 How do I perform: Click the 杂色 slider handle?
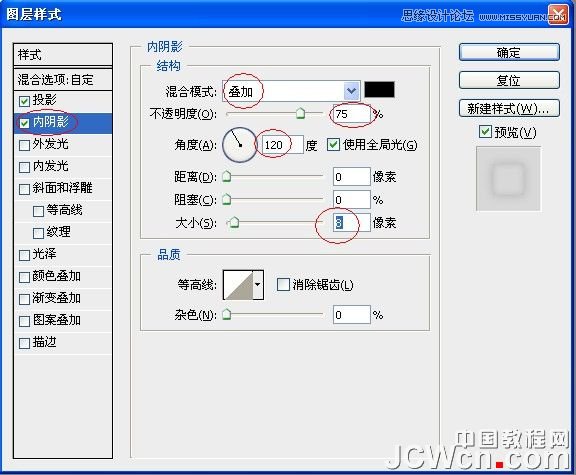[227, 314]
